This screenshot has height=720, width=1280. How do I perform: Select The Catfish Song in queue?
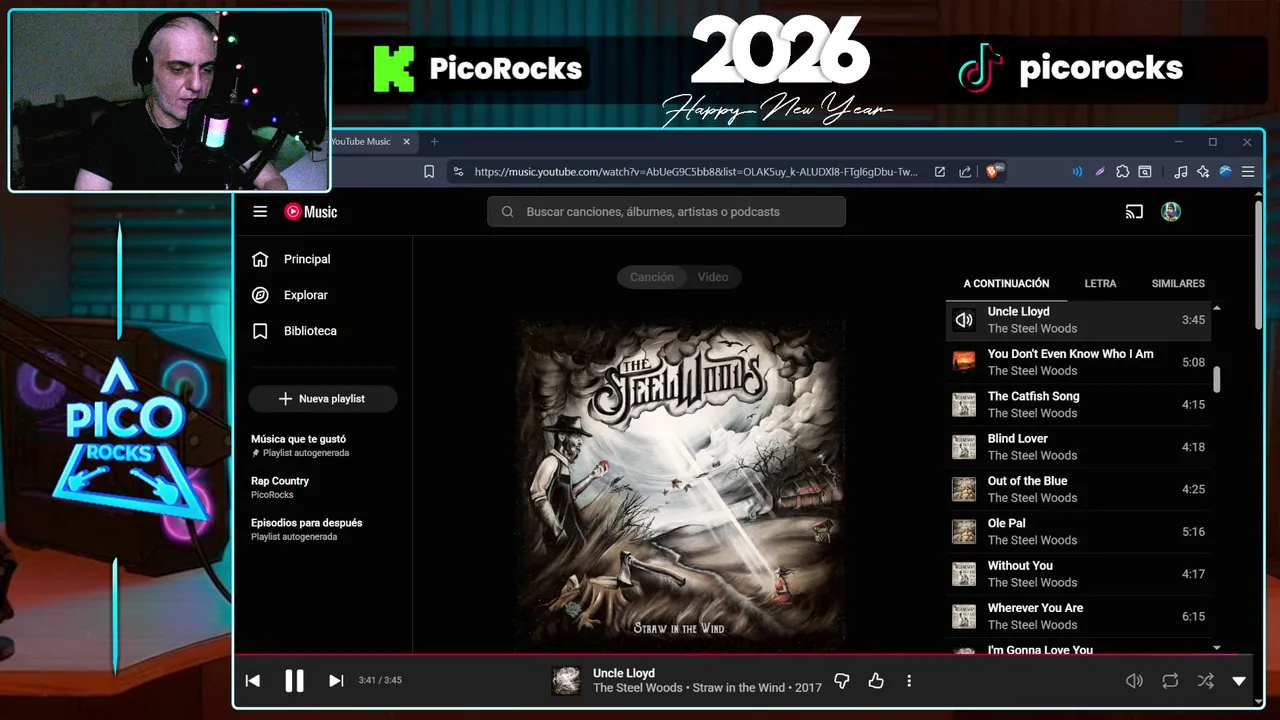[x=1078, y=404]
